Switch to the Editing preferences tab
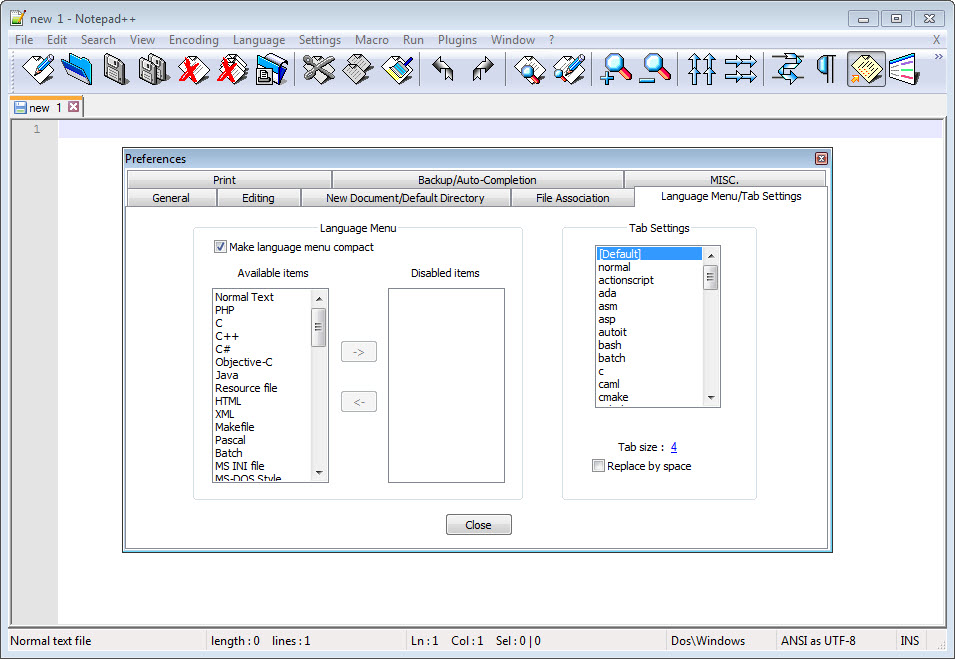Image resolution: width=955 pixels, height=659 pixels. pyautogui.click(x=258, y=198)
